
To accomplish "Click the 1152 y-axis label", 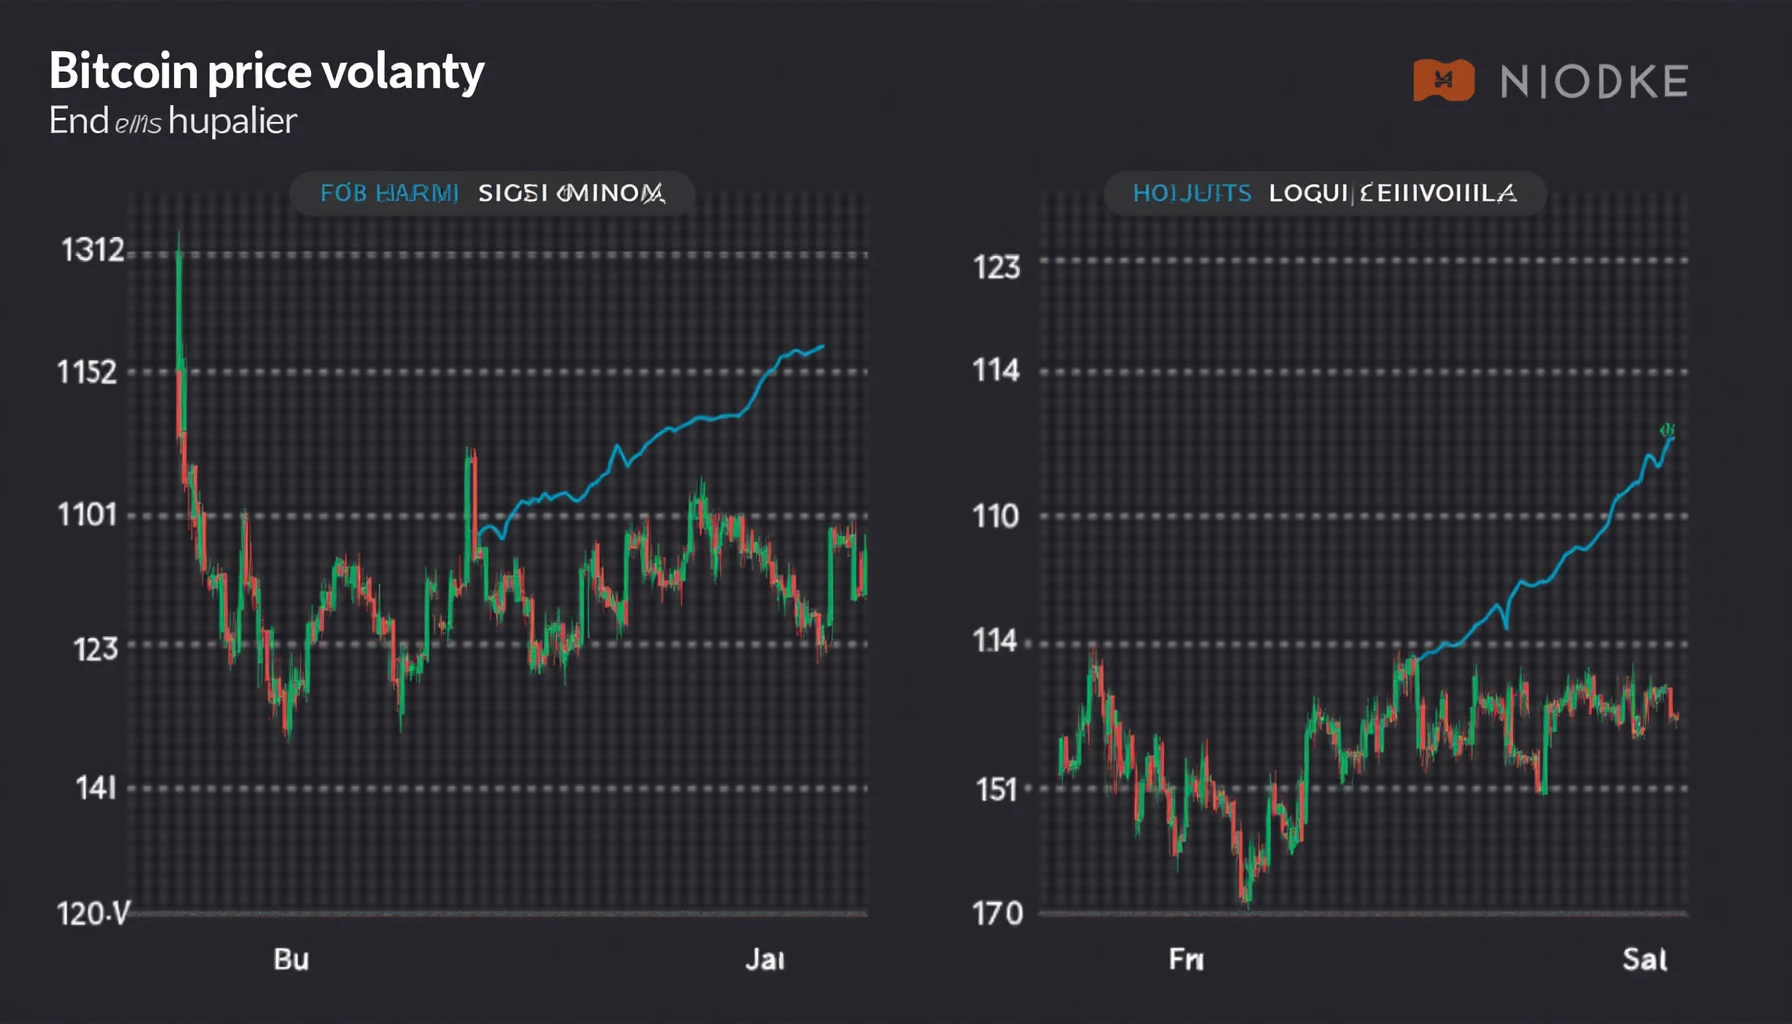I will click(87, 372).
